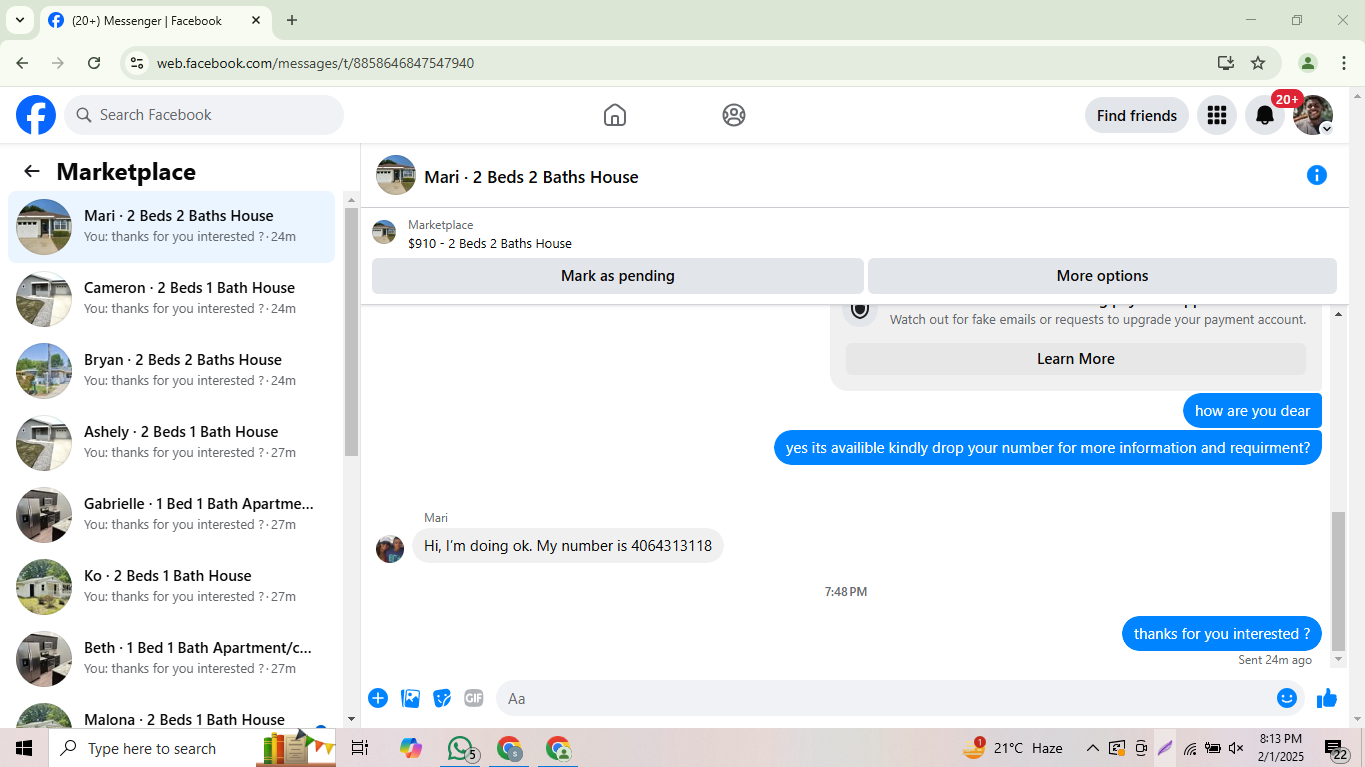Open Cameron 2 Beds 1 Bath conversation
The height and width of the screenshot is (767, 1365).
coord(171,299)
